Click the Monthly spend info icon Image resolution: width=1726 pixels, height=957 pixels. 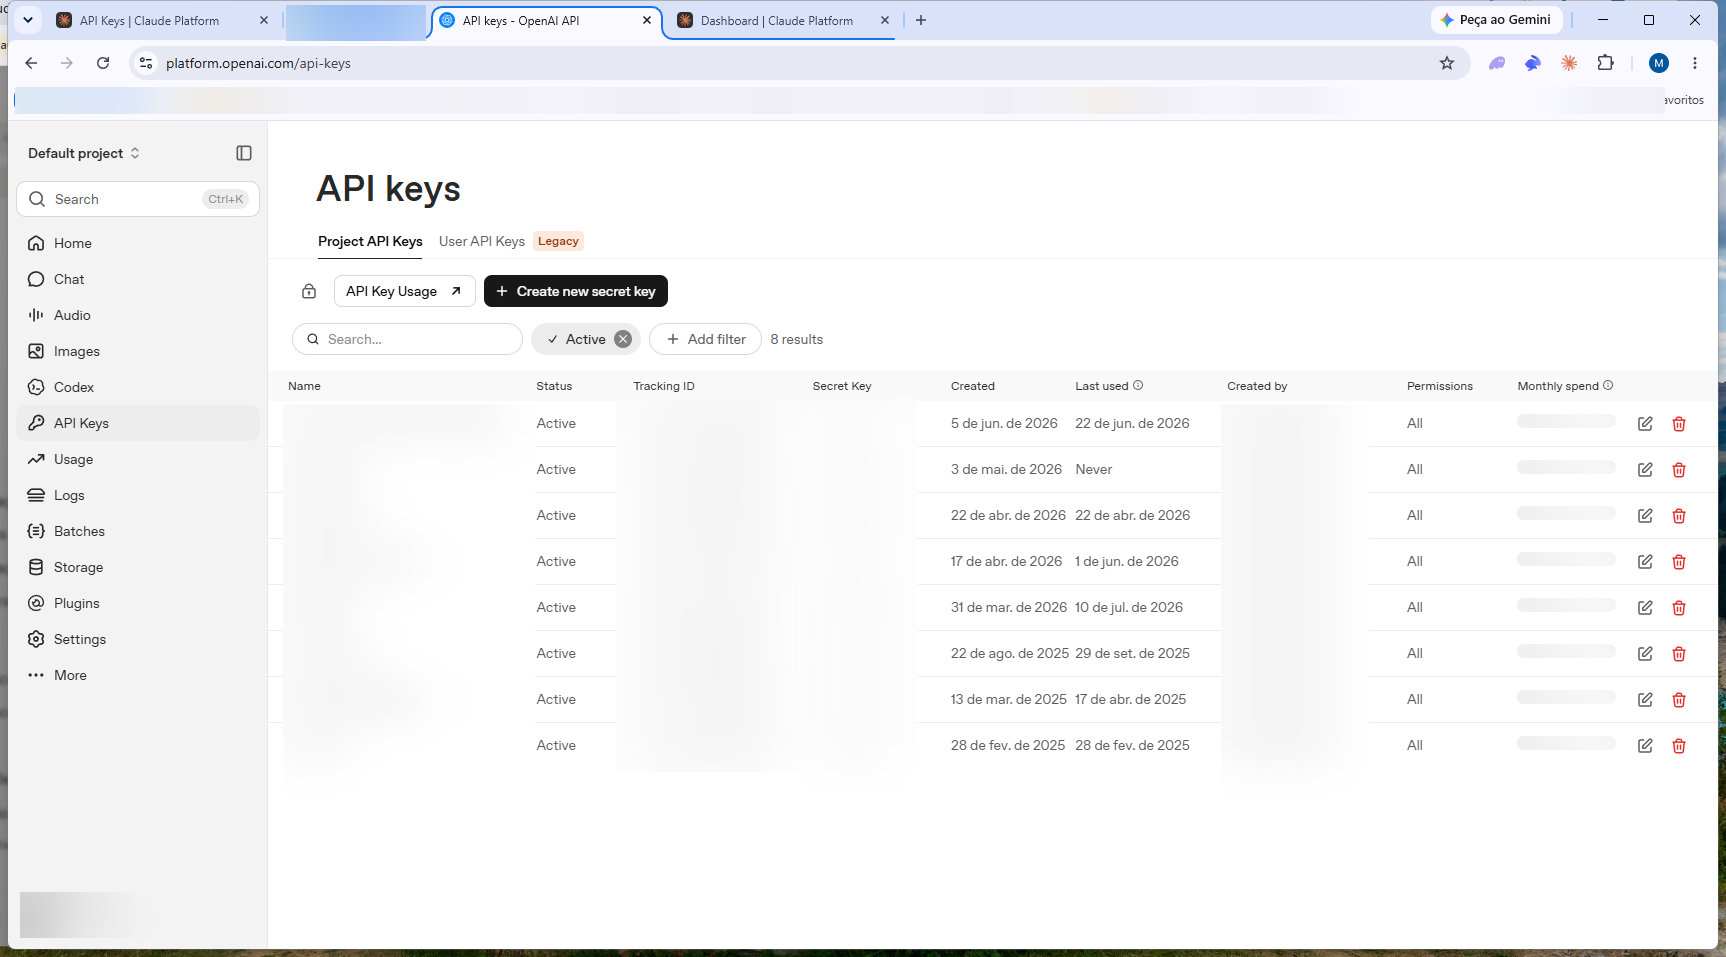[1608, 385]
